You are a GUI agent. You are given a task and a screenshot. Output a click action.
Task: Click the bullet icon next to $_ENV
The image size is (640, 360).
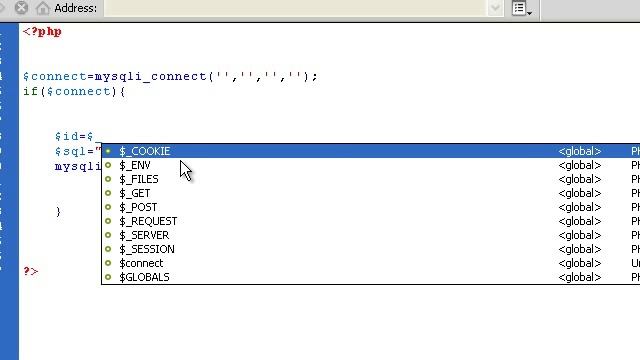point(108,165)
